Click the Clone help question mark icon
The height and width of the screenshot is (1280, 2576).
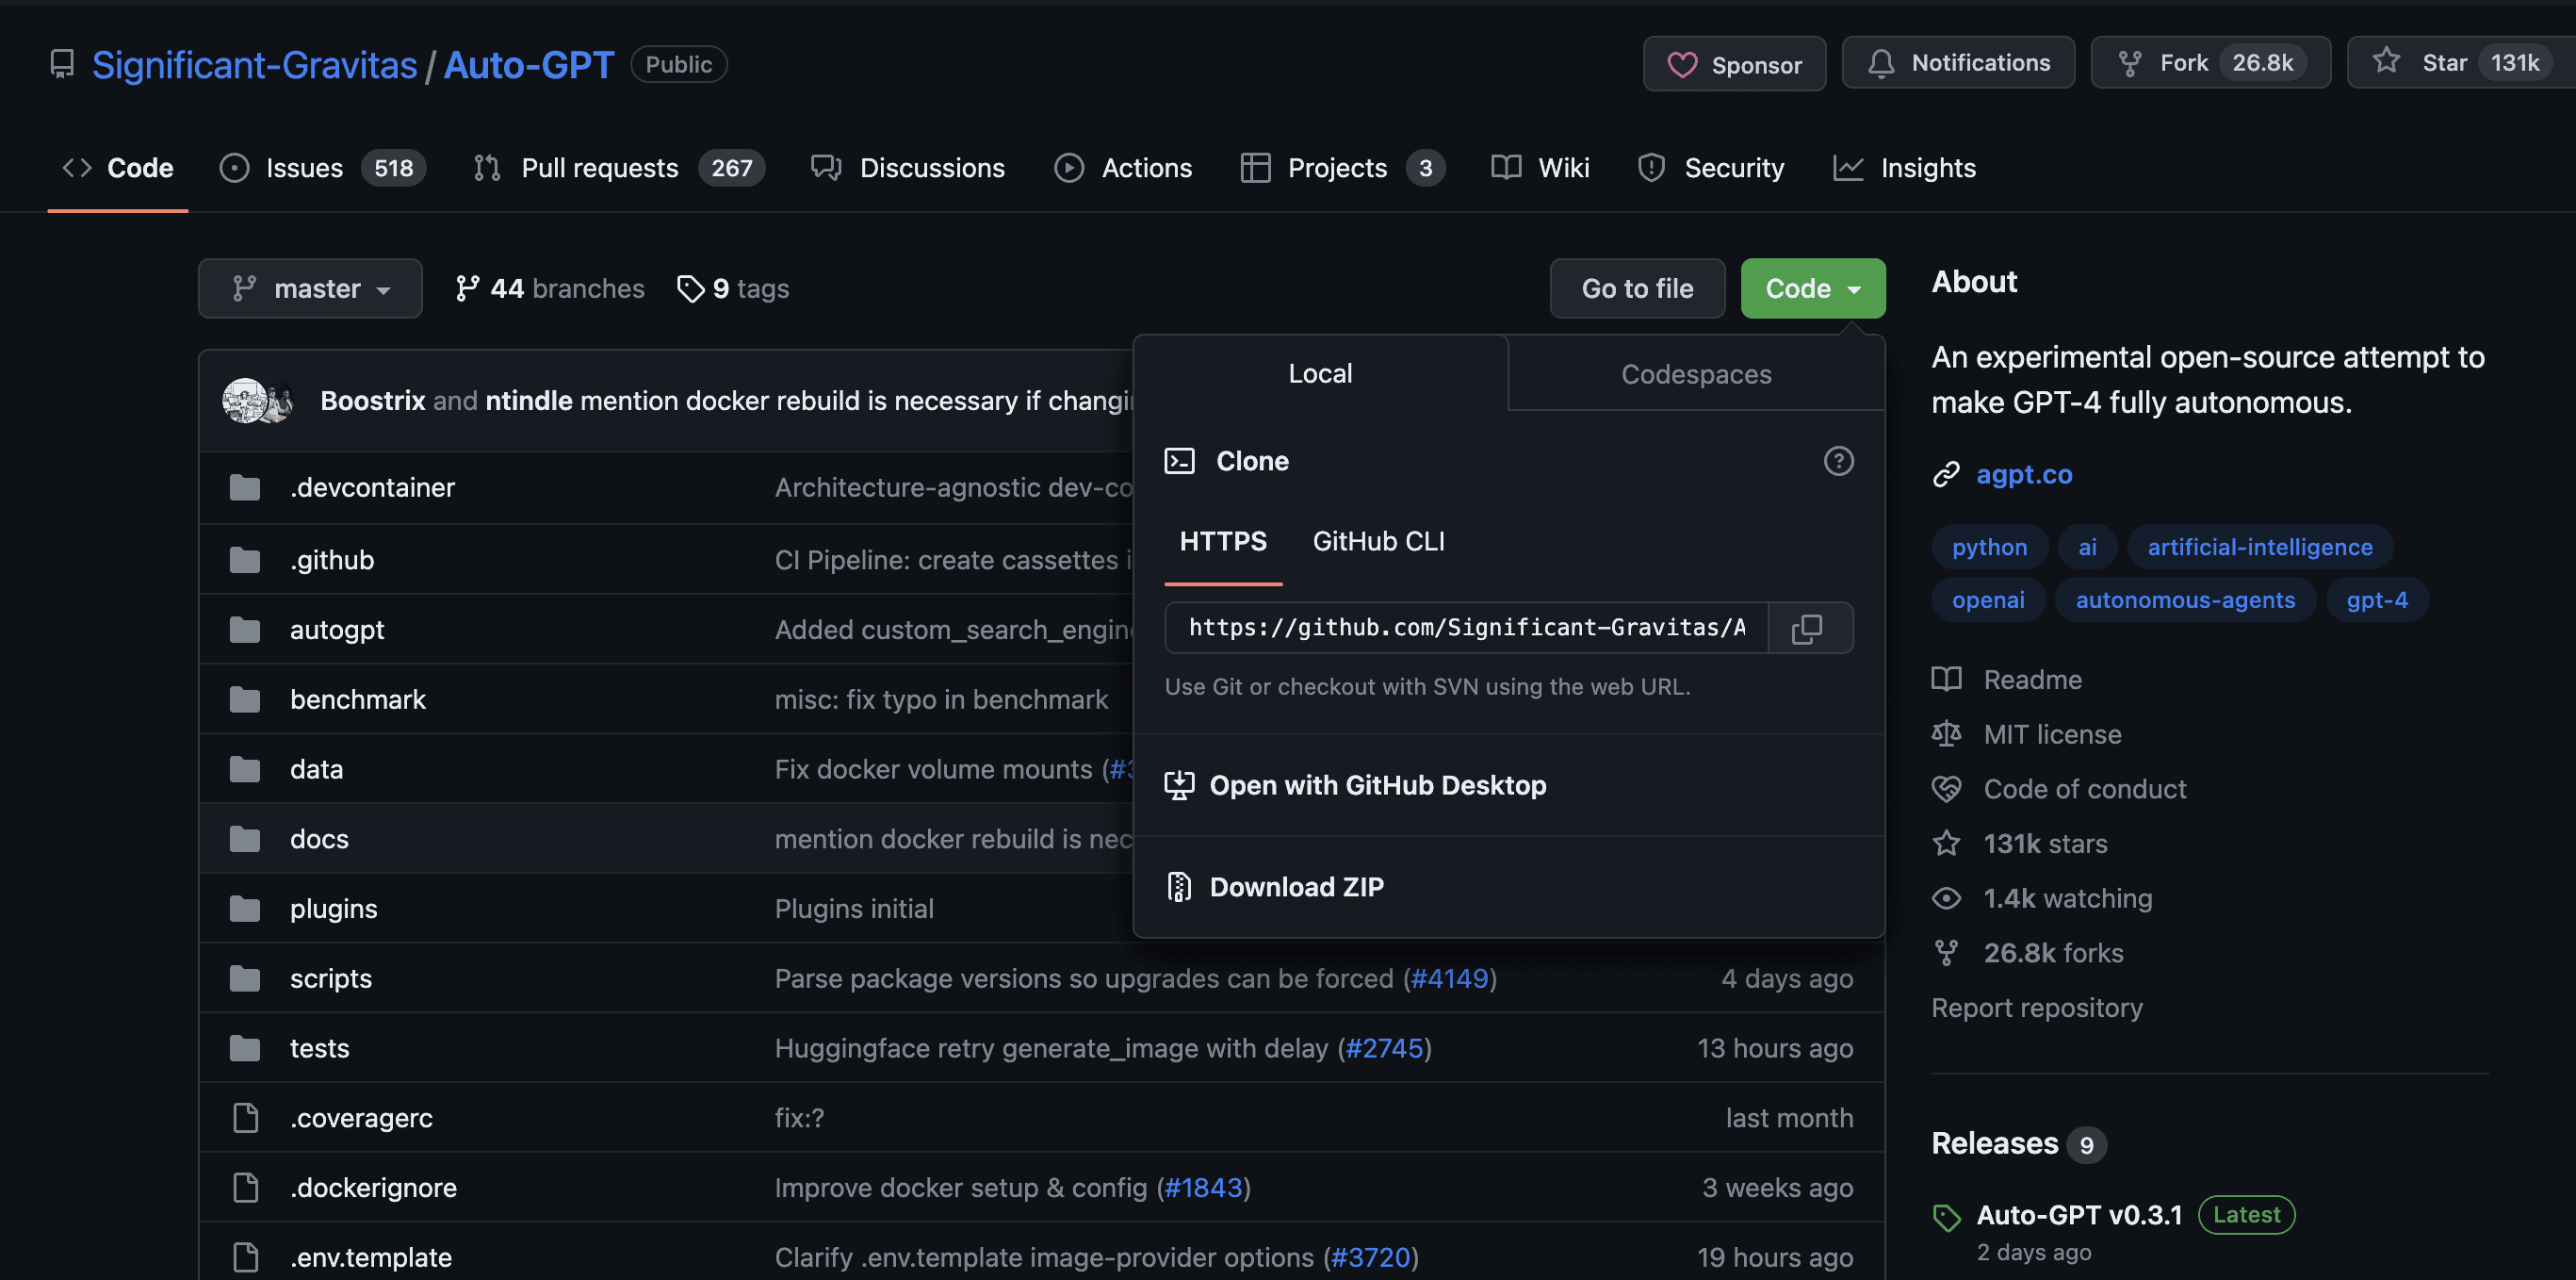1838,461
